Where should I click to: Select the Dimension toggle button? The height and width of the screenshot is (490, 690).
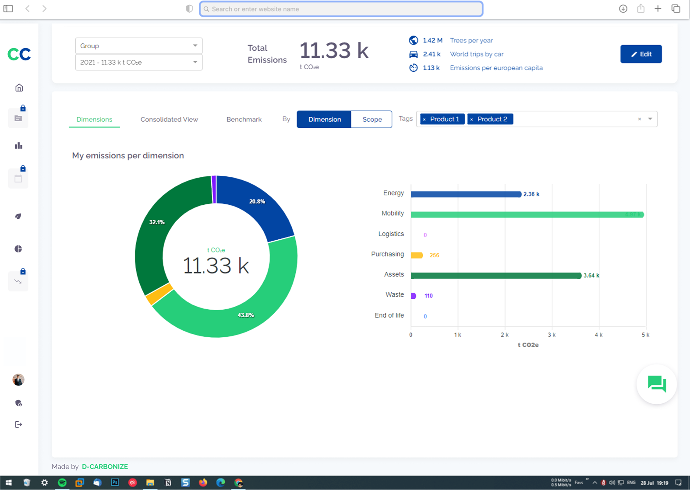(324, 119)
